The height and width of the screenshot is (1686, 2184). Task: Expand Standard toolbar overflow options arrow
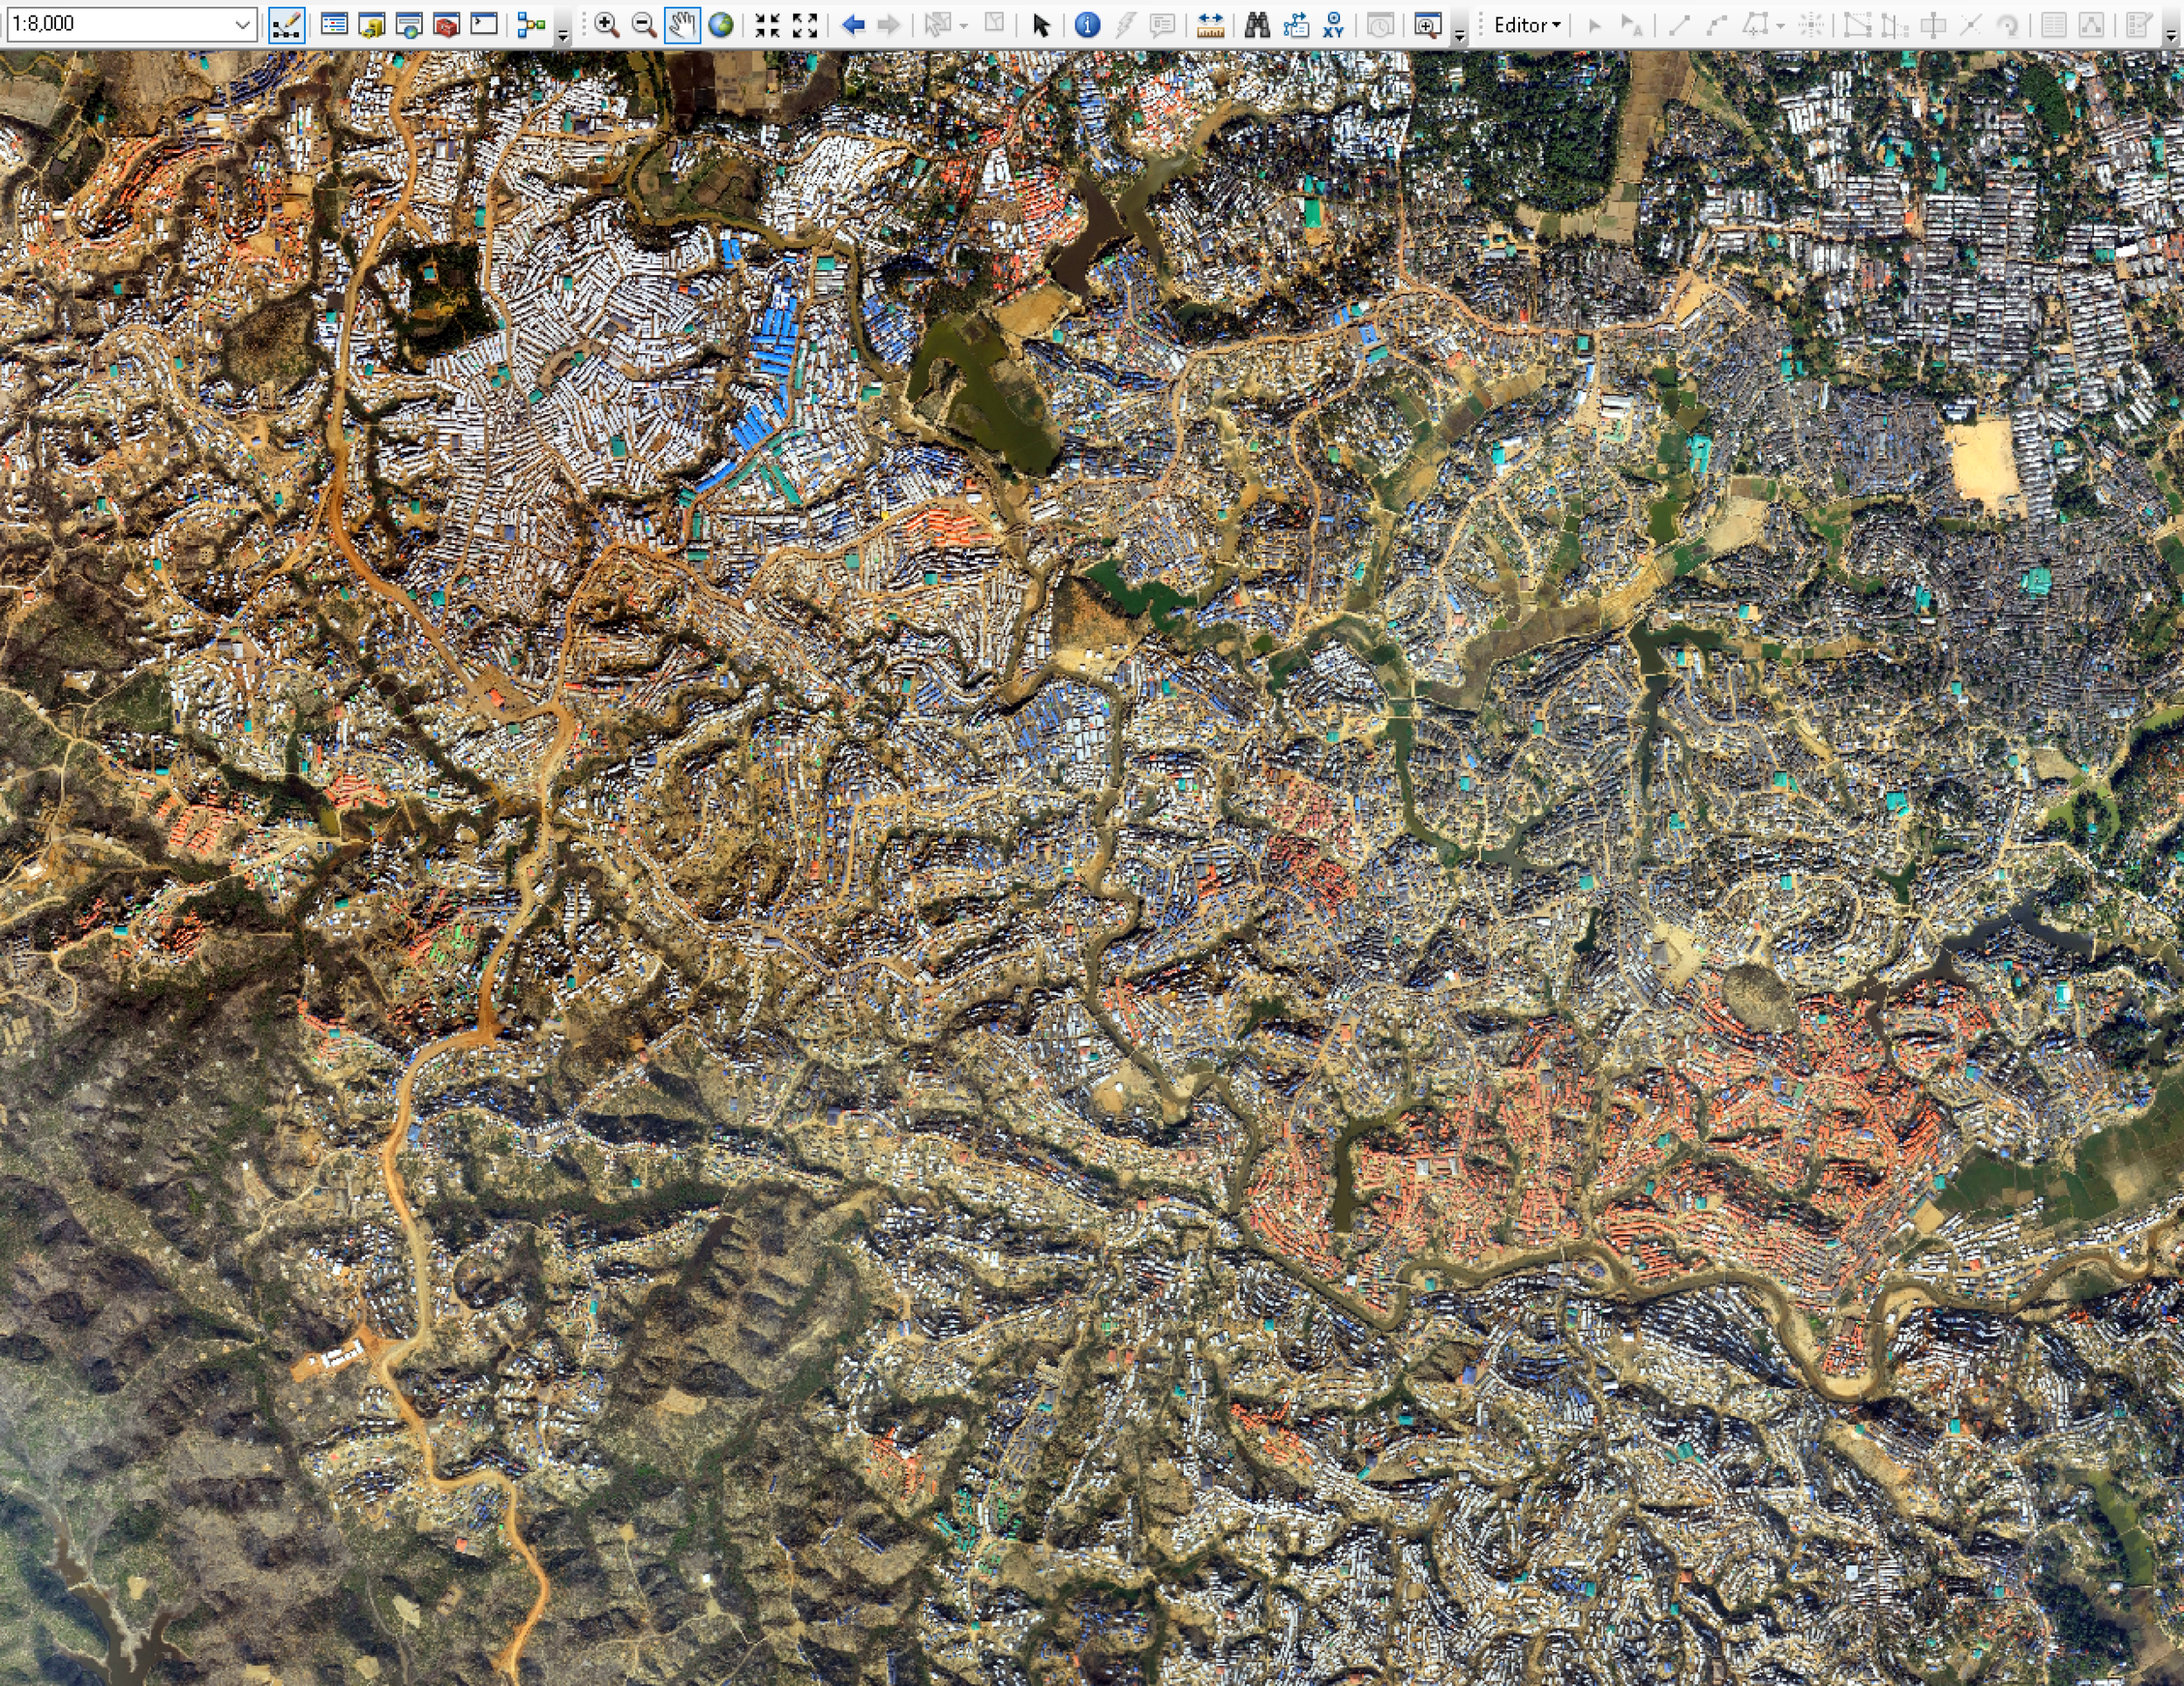(x=563, y=35)
